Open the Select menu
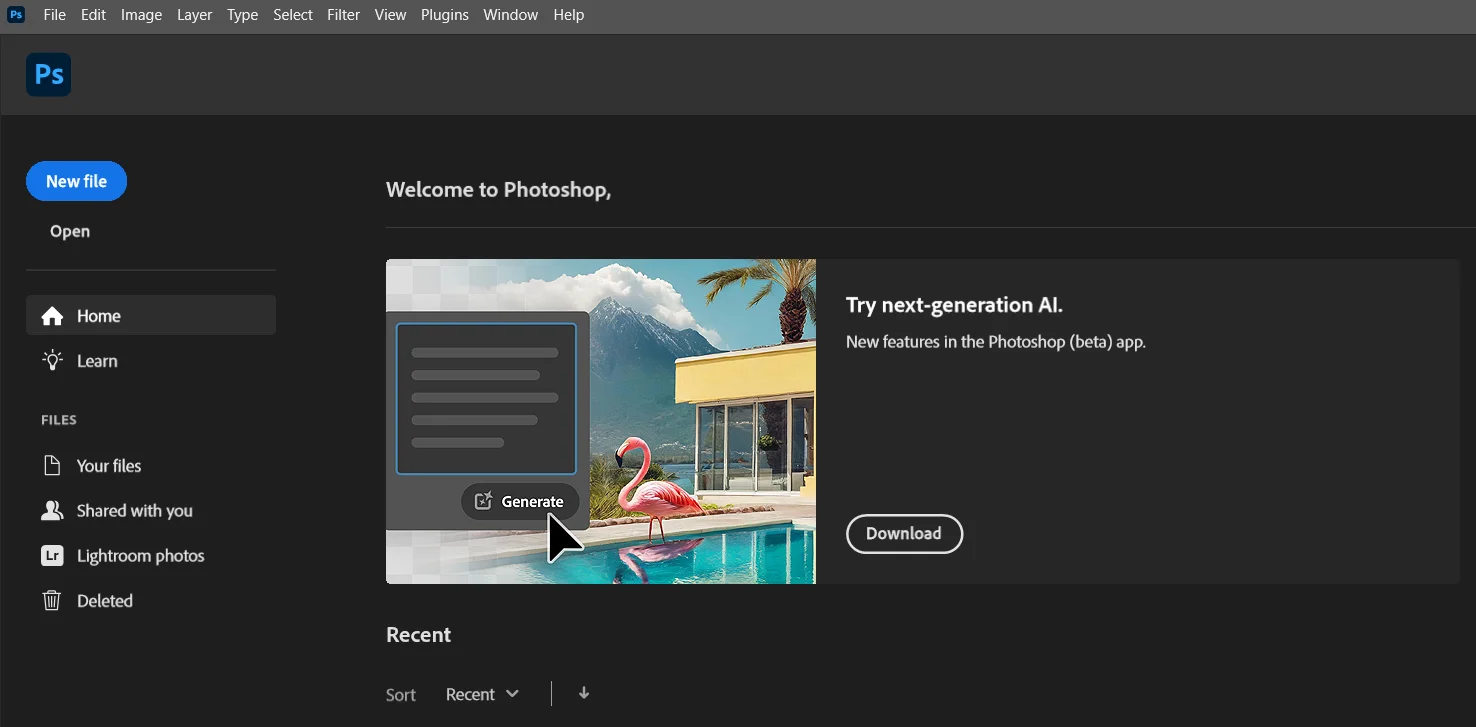Image resolution: width=1476 pixels, height=727 pixels. click(293, 15)
